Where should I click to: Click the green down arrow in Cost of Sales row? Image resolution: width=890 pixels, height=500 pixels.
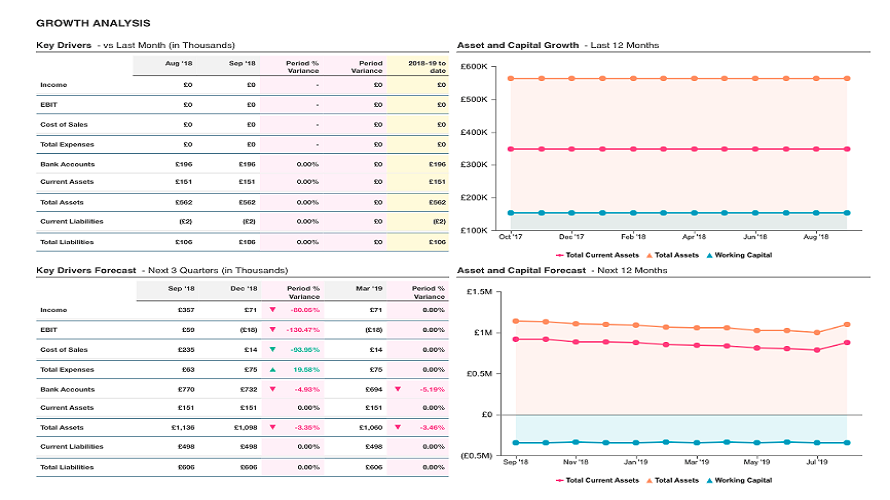point(272,350)
